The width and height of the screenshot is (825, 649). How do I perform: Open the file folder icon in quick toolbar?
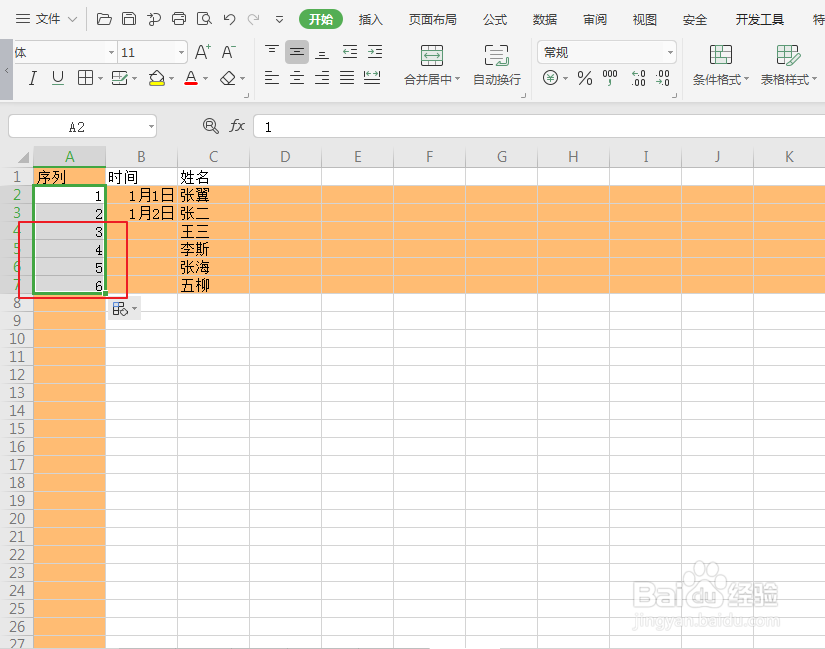point(104,19)
